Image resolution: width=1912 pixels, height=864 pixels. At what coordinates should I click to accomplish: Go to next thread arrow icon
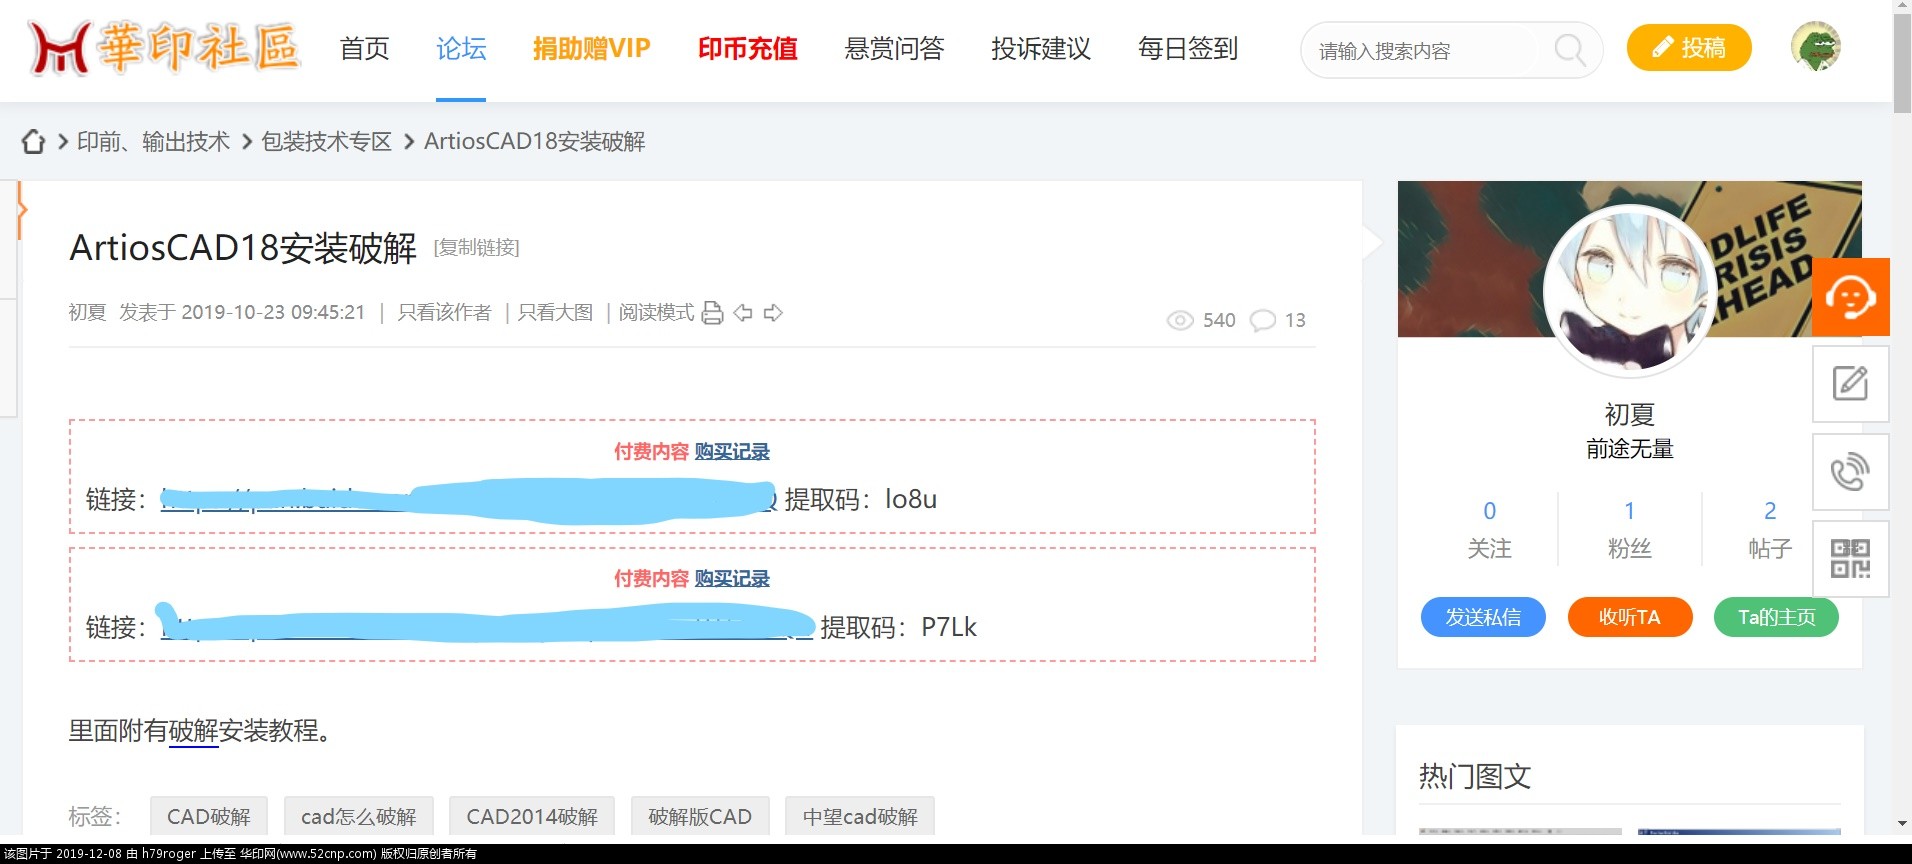(x=773, y=313)
